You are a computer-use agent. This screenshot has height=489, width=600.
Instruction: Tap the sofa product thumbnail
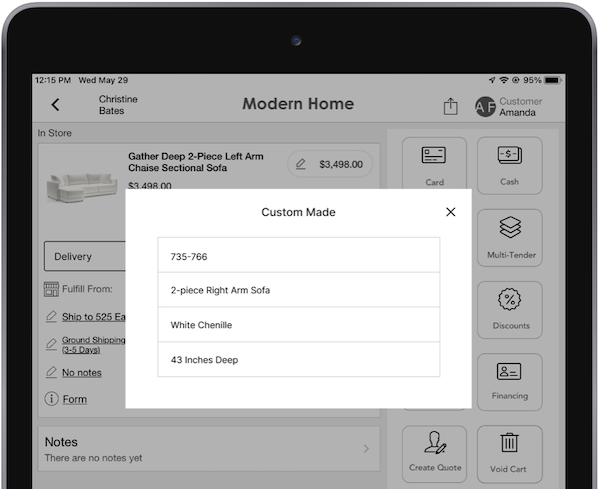pyautogui.click(x=82, y=187)
